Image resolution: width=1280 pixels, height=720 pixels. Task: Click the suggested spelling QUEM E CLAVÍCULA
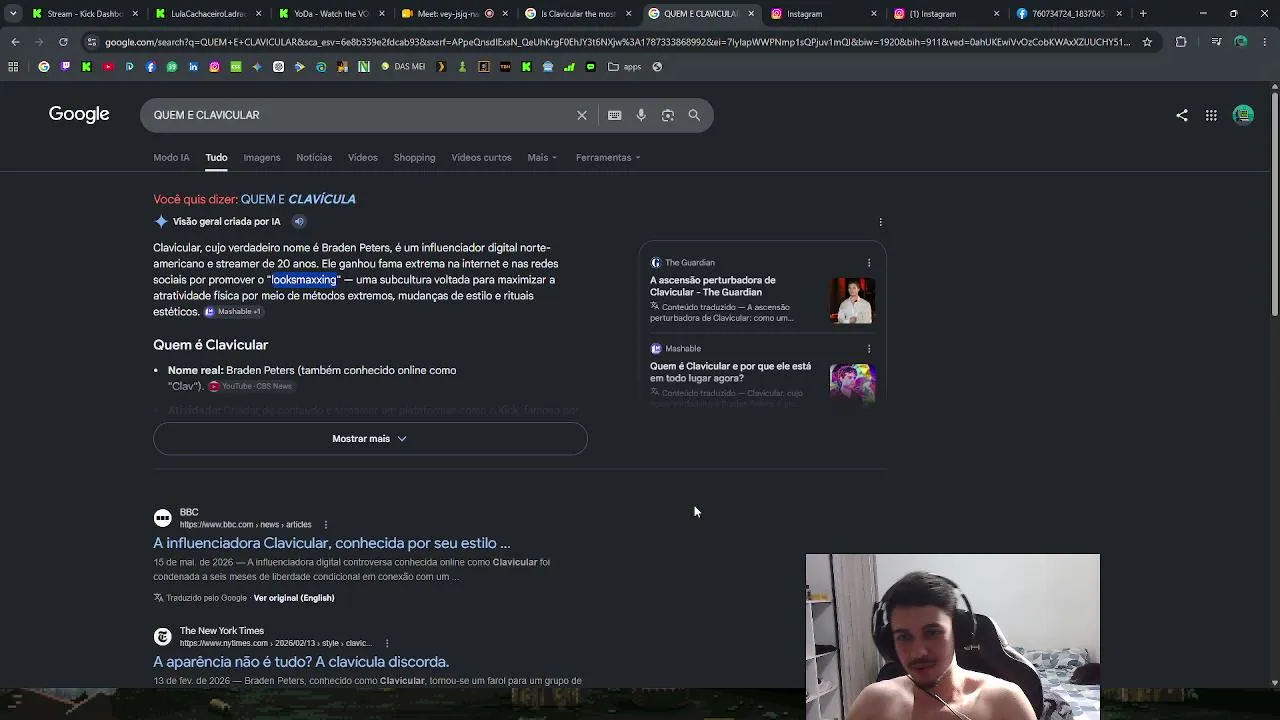(x=298, y=199)
